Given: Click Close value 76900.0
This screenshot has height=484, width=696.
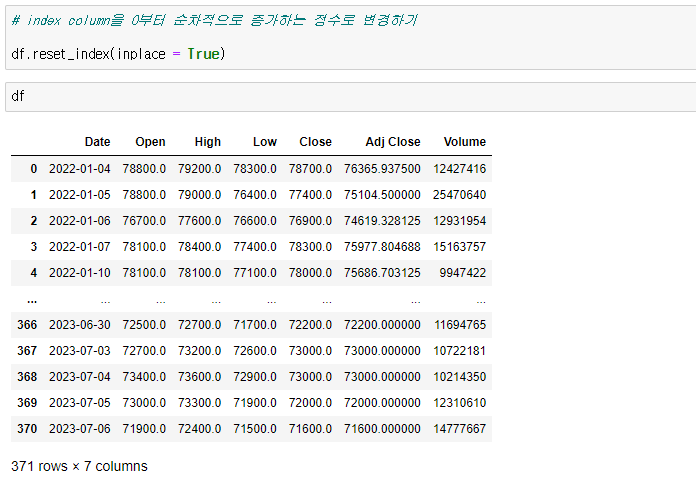Looking at the screenshot, I should tap(310, 221).
